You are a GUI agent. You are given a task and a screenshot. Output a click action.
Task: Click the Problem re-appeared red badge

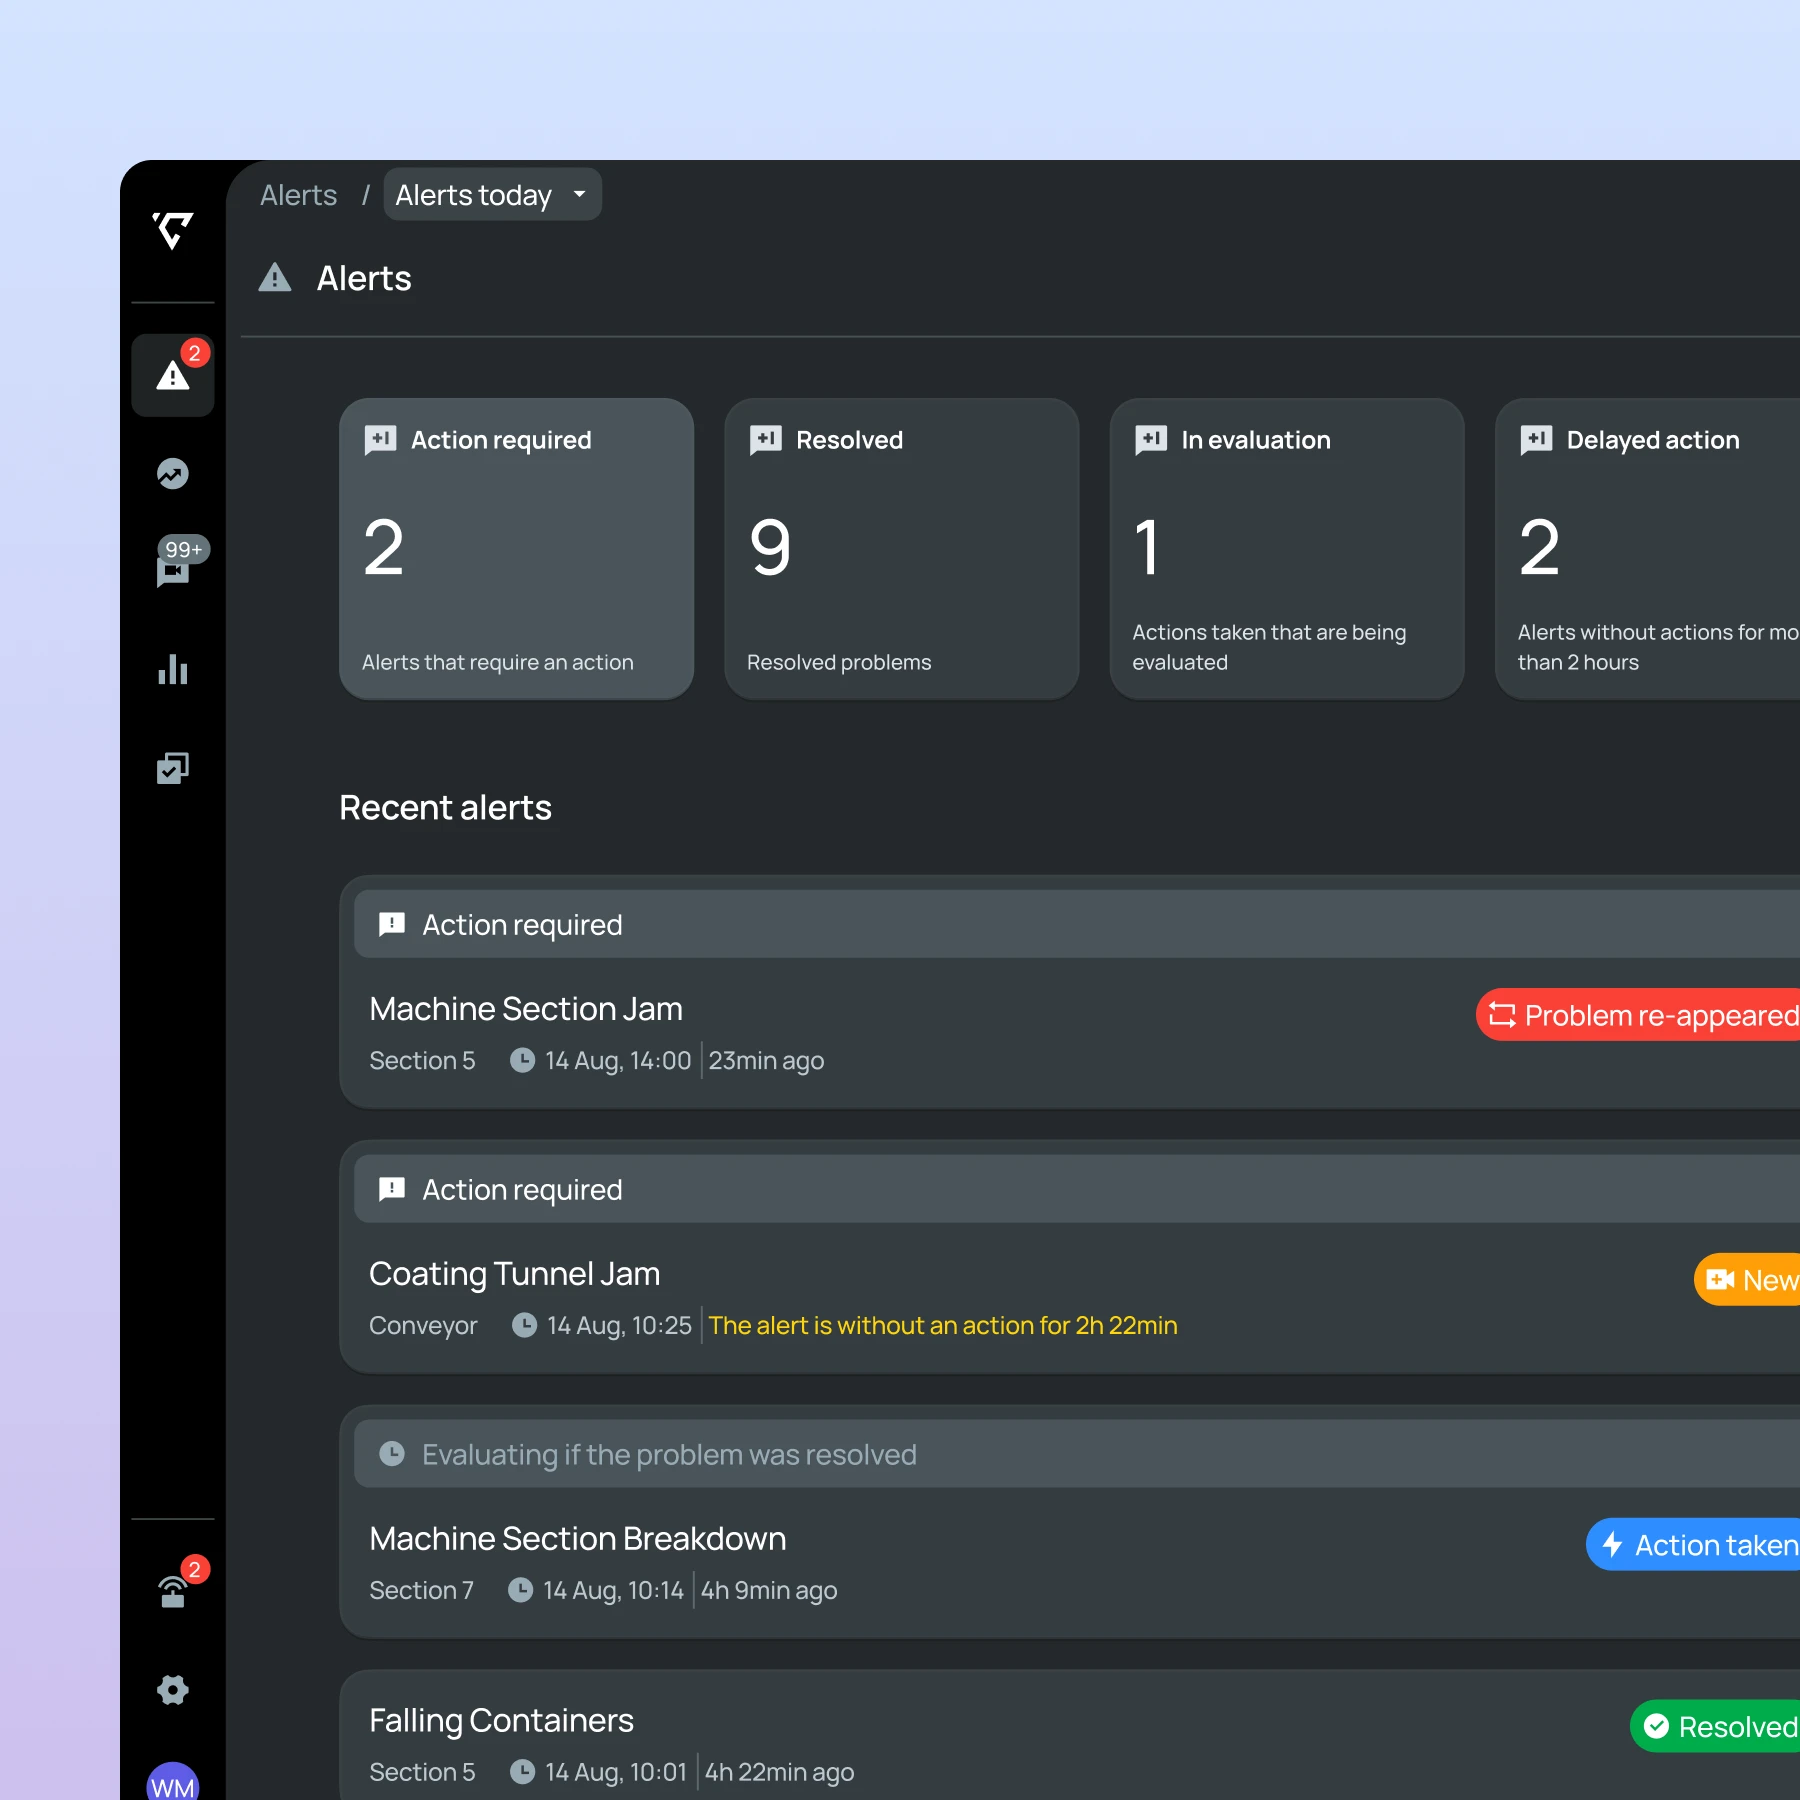pyautogui.click(x=1640, y=1015)
